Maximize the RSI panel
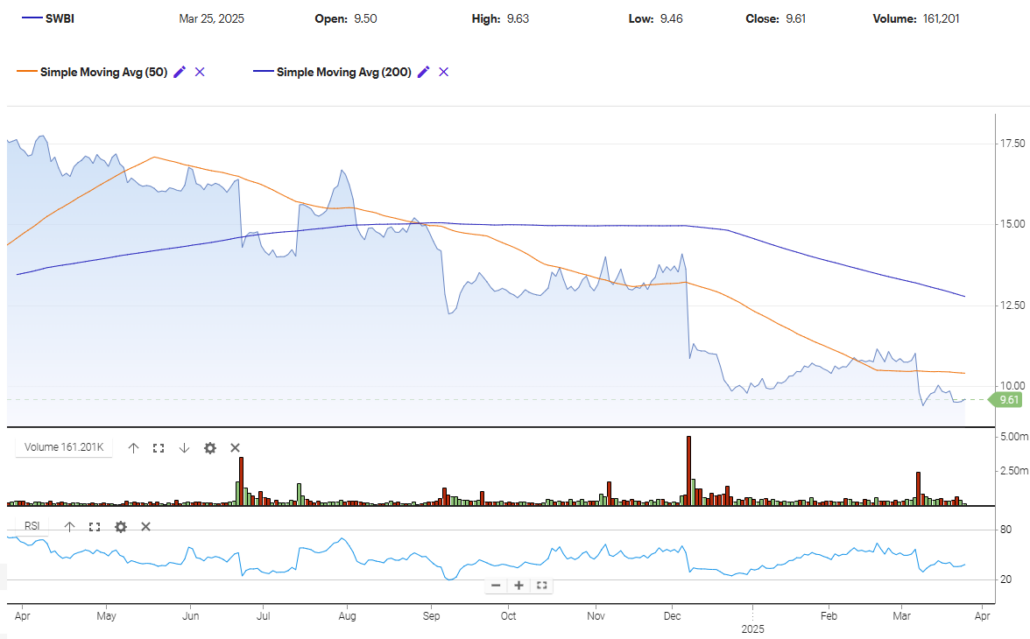Screen dimensions: 1030x639 (95, 527)
